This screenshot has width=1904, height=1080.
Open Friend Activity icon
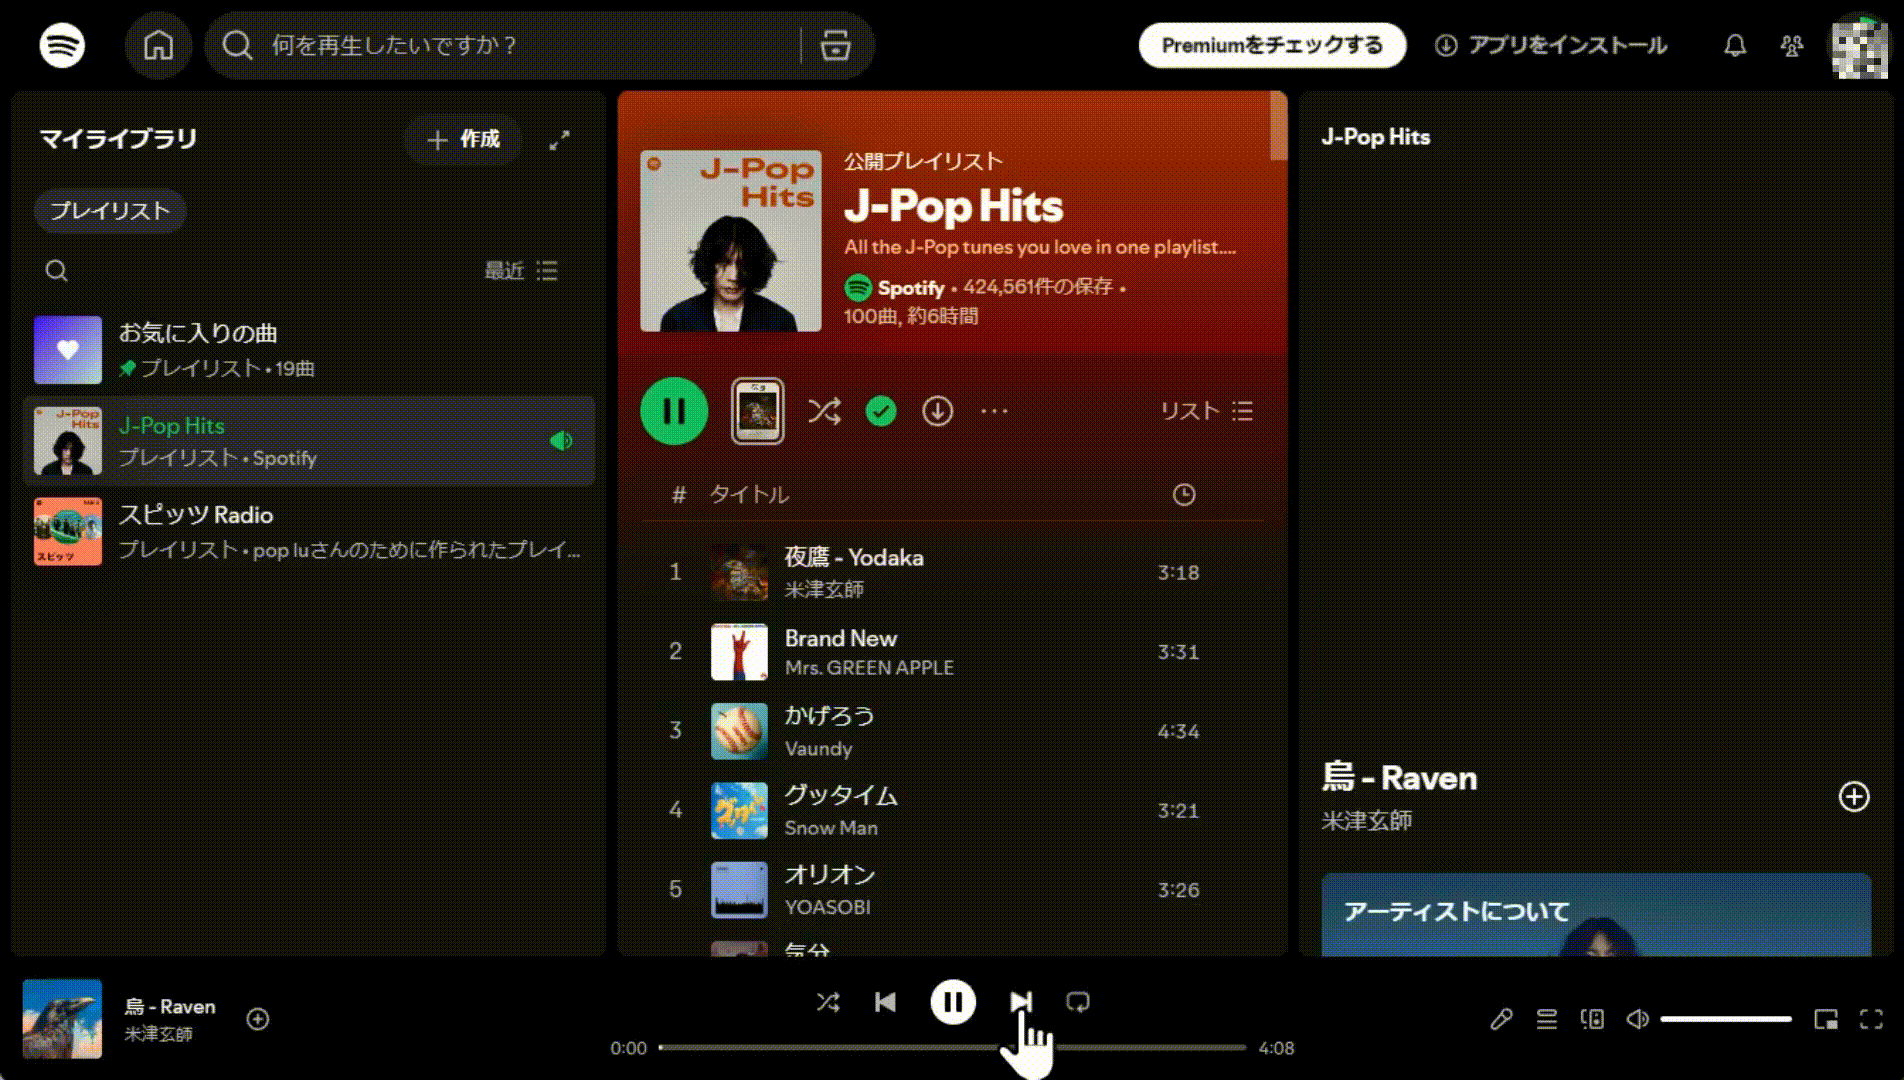point(1792,45)
